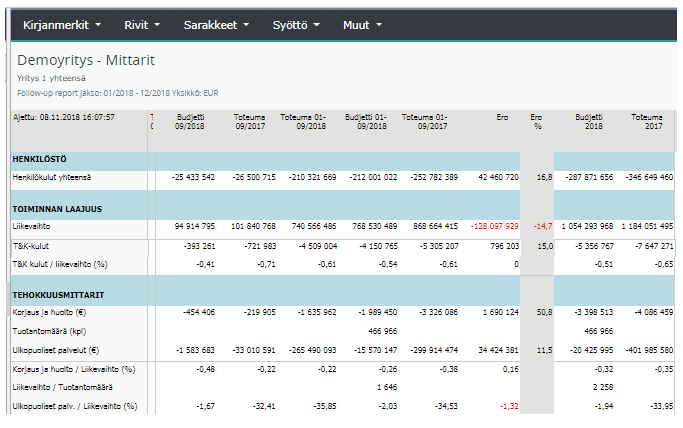Click the TOIMINNAN LAAJUUS section header
Image resolution: width=683 pixels, height=428 pixels.
coord(59,209)
